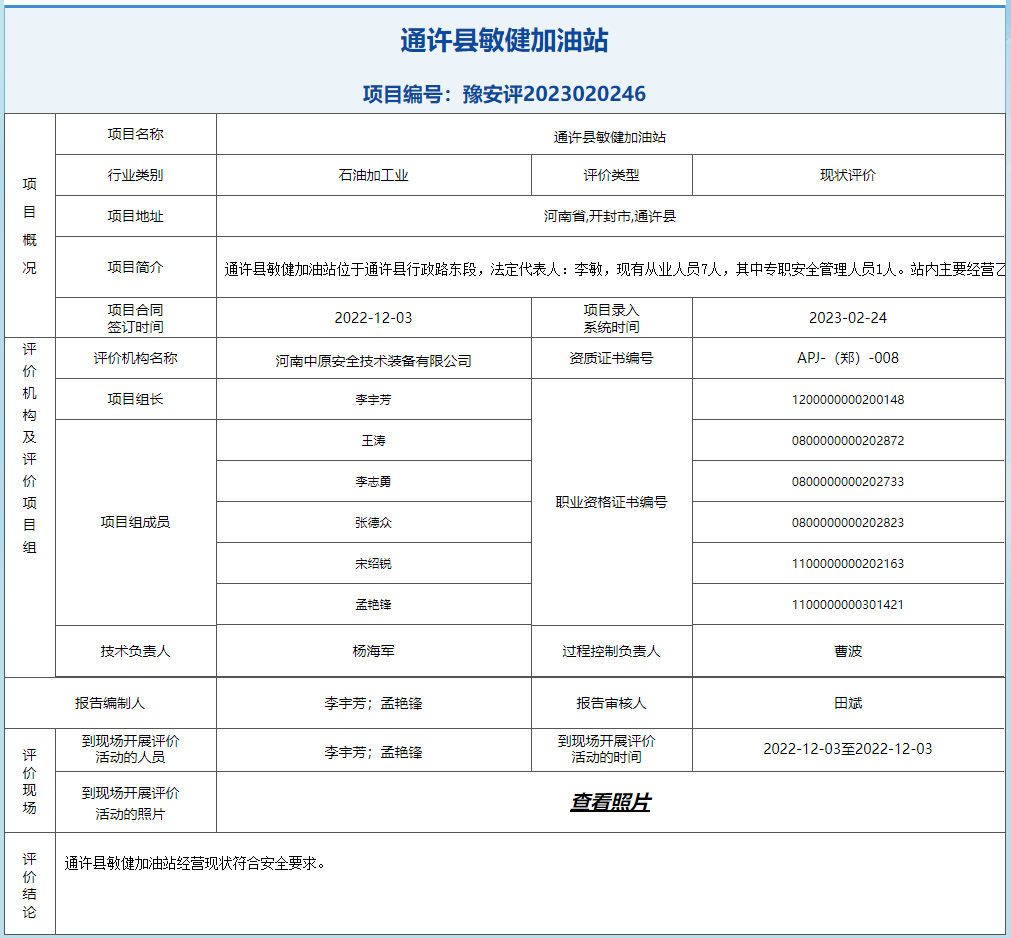Click the 项目组成员 label cell
The image size is (1011, 938).
tap(135, 522)
